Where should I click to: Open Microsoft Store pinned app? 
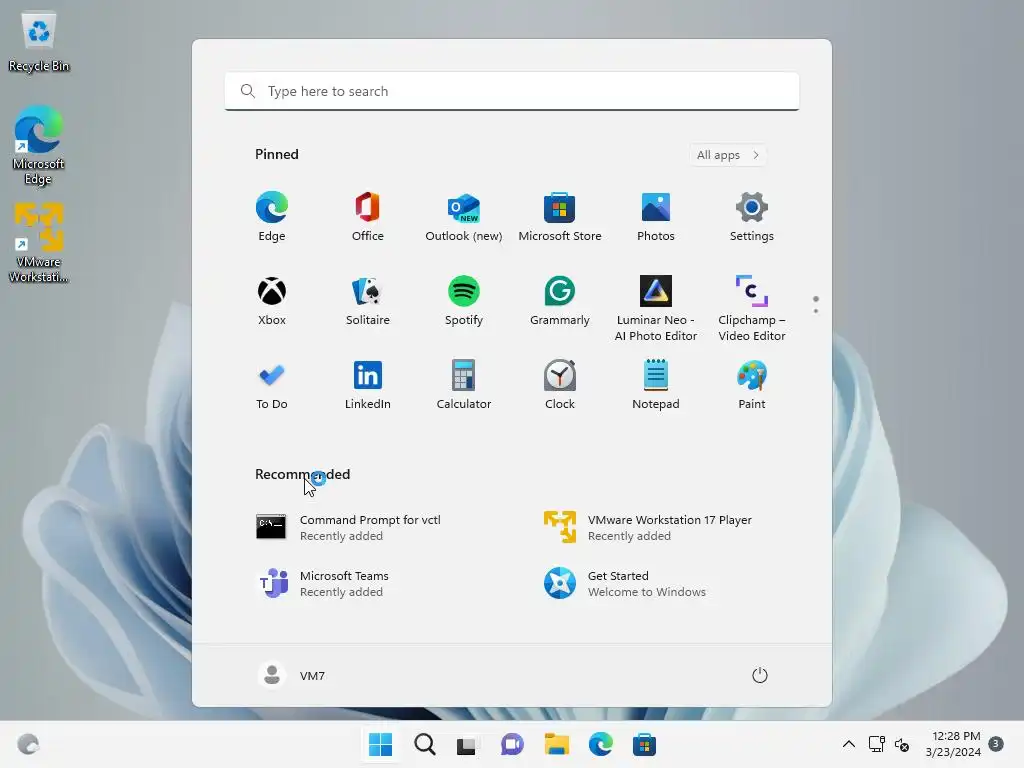click(560, 217)
